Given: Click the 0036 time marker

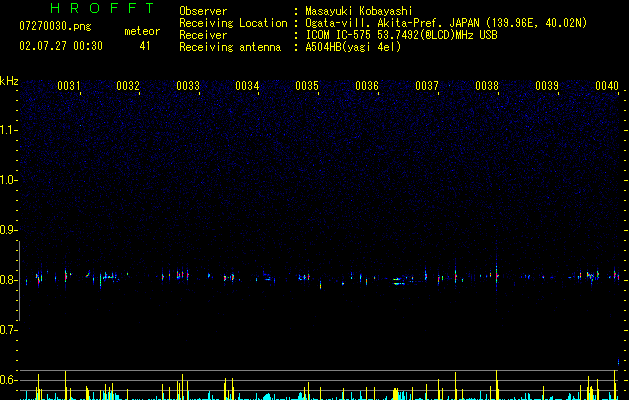Looking at the screenshot, I should (367, 86).
